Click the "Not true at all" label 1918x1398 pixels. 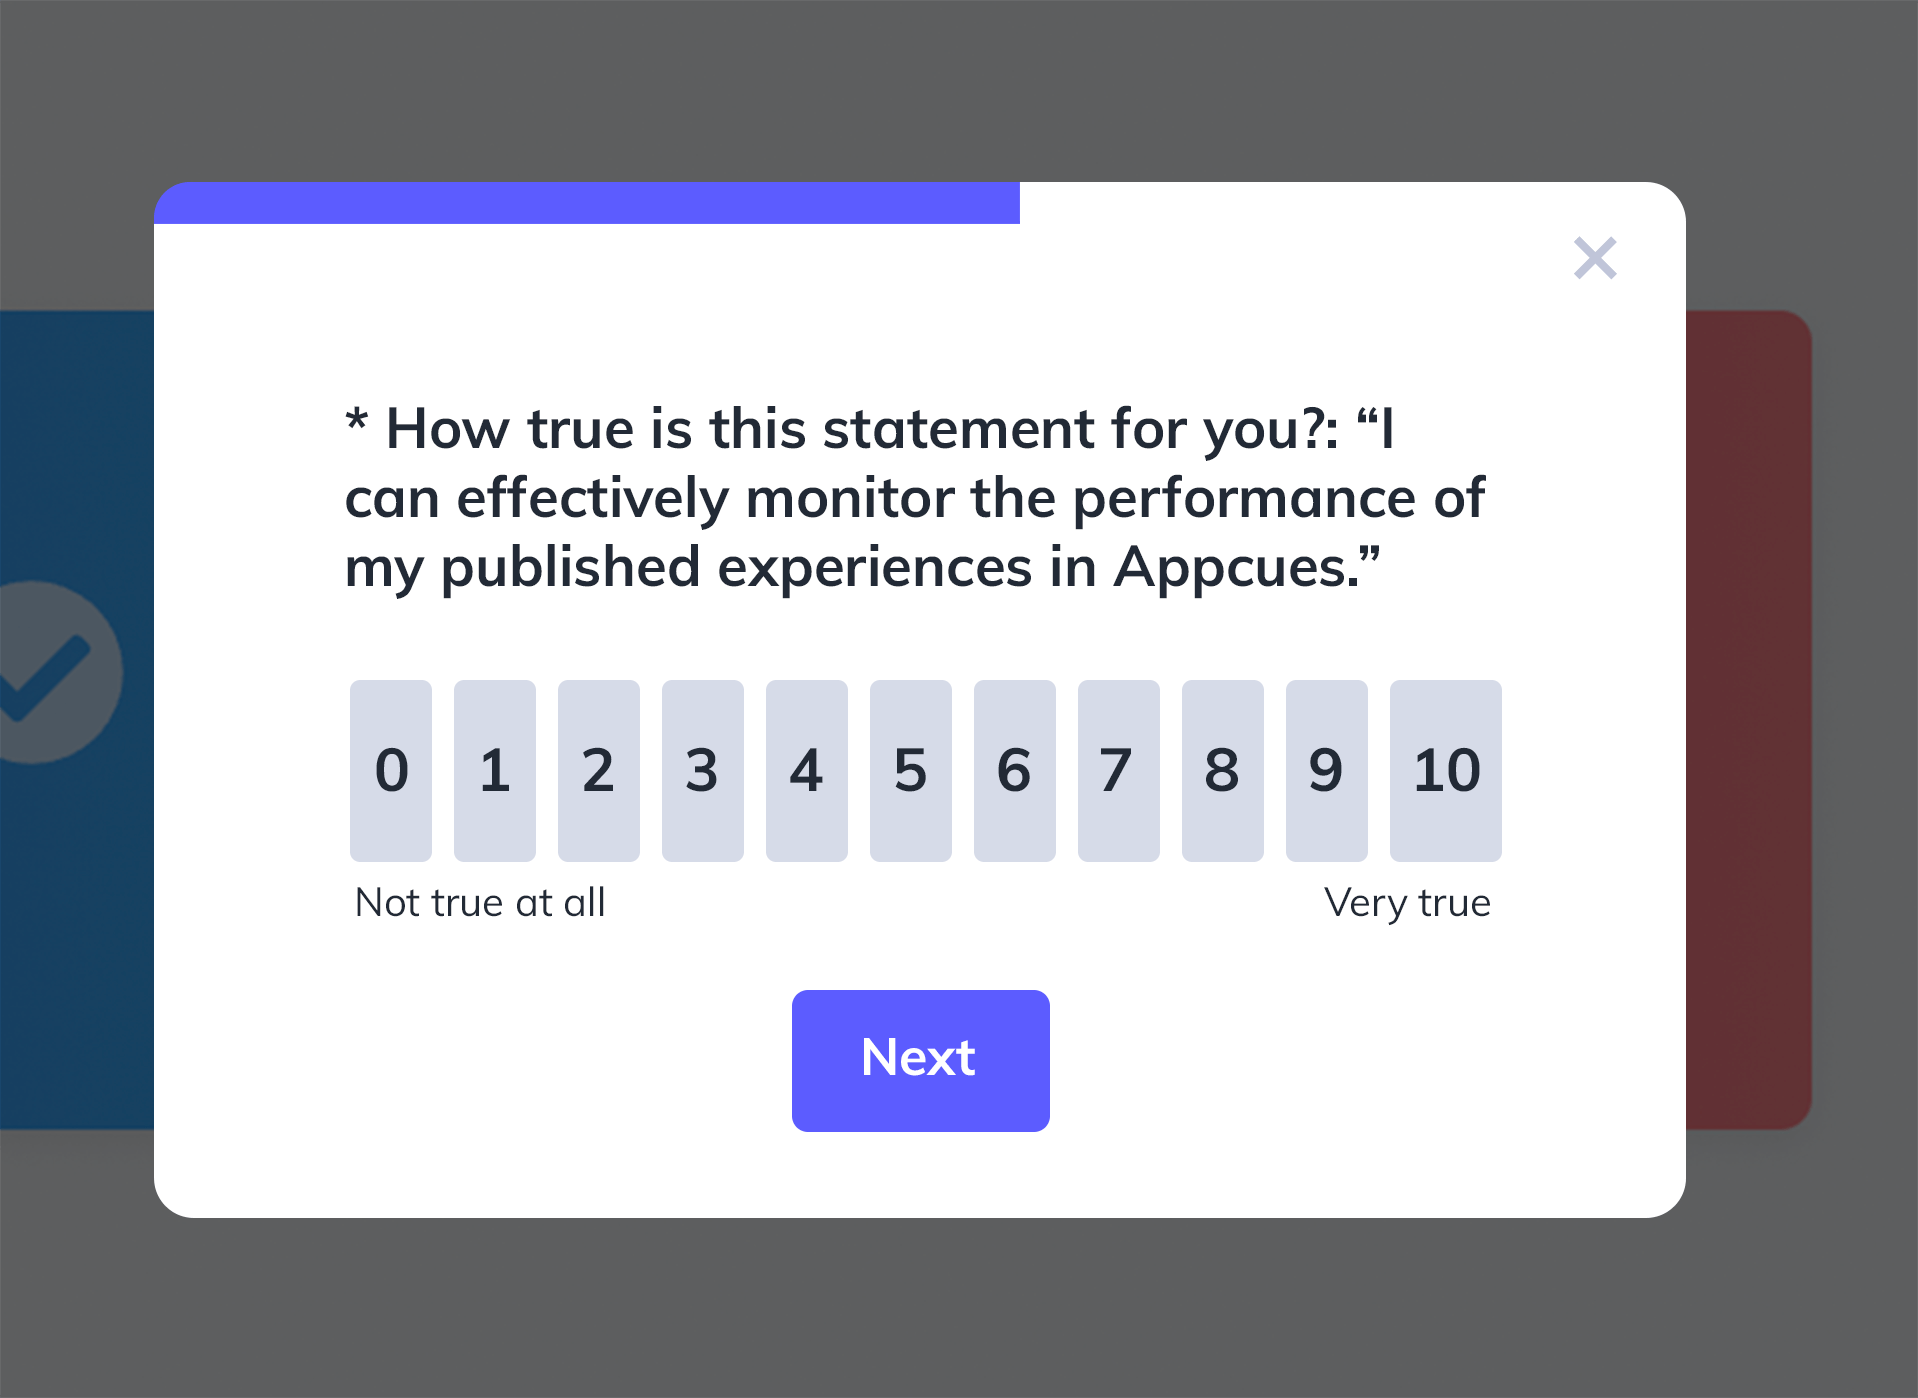tap(480, 903)
